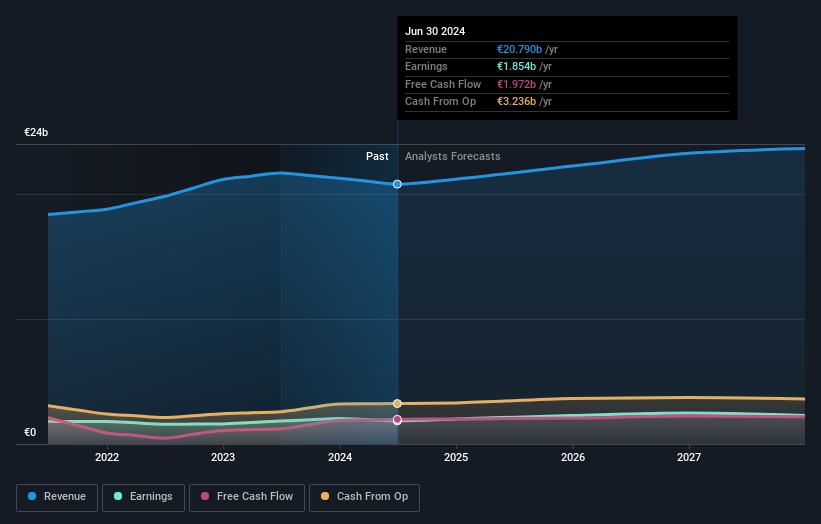Screen dimensions: 821x524
Task: Toggle the Free Cash Flow legend button
Action: click(247, 497)
